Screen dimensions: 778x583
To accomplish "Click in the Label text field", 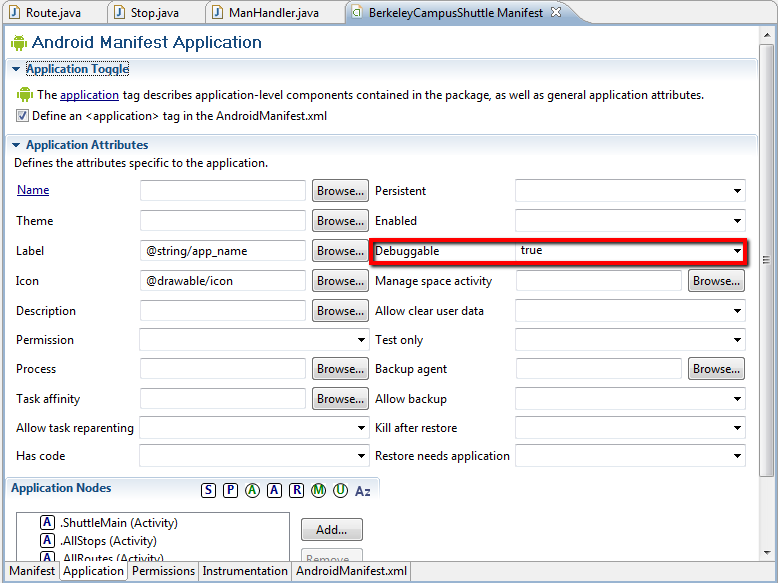I will 222,251.
